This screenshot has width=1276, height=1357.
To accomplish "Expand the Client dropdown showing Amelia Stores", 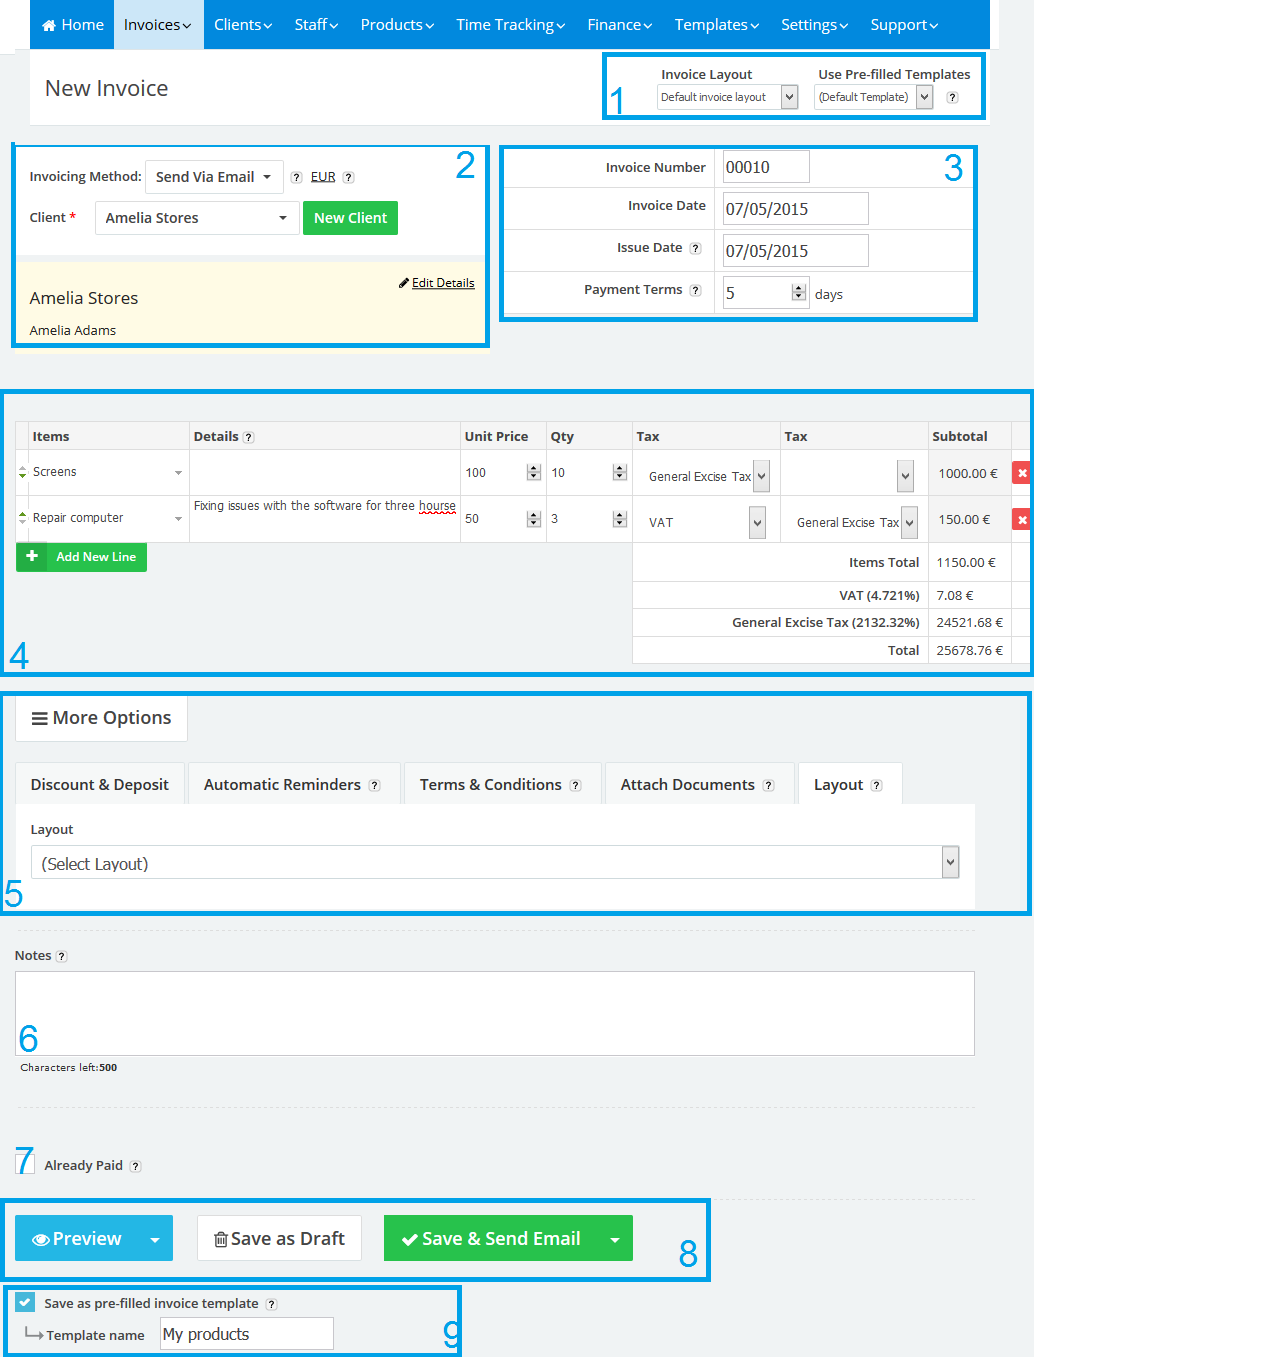I will tap(196, 218).
